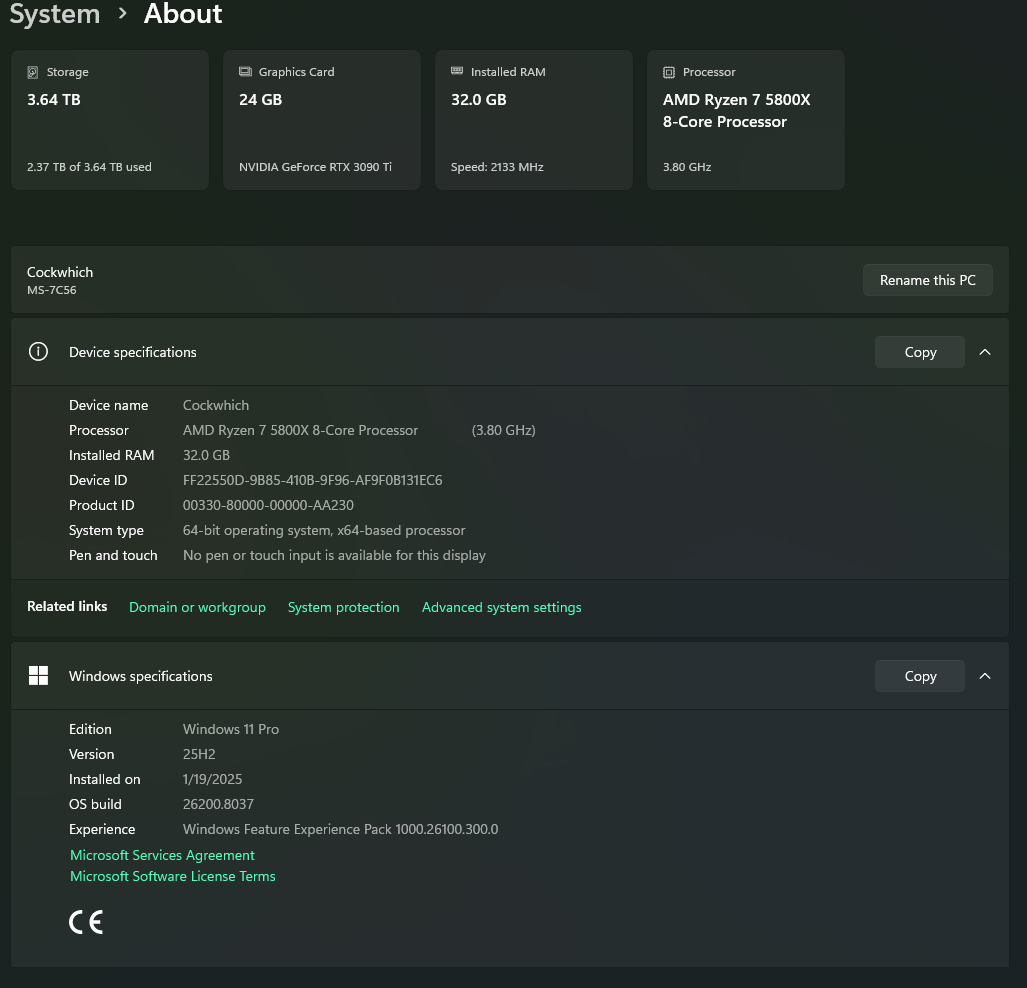Click the CE certification mark

(x=86, y=921)
